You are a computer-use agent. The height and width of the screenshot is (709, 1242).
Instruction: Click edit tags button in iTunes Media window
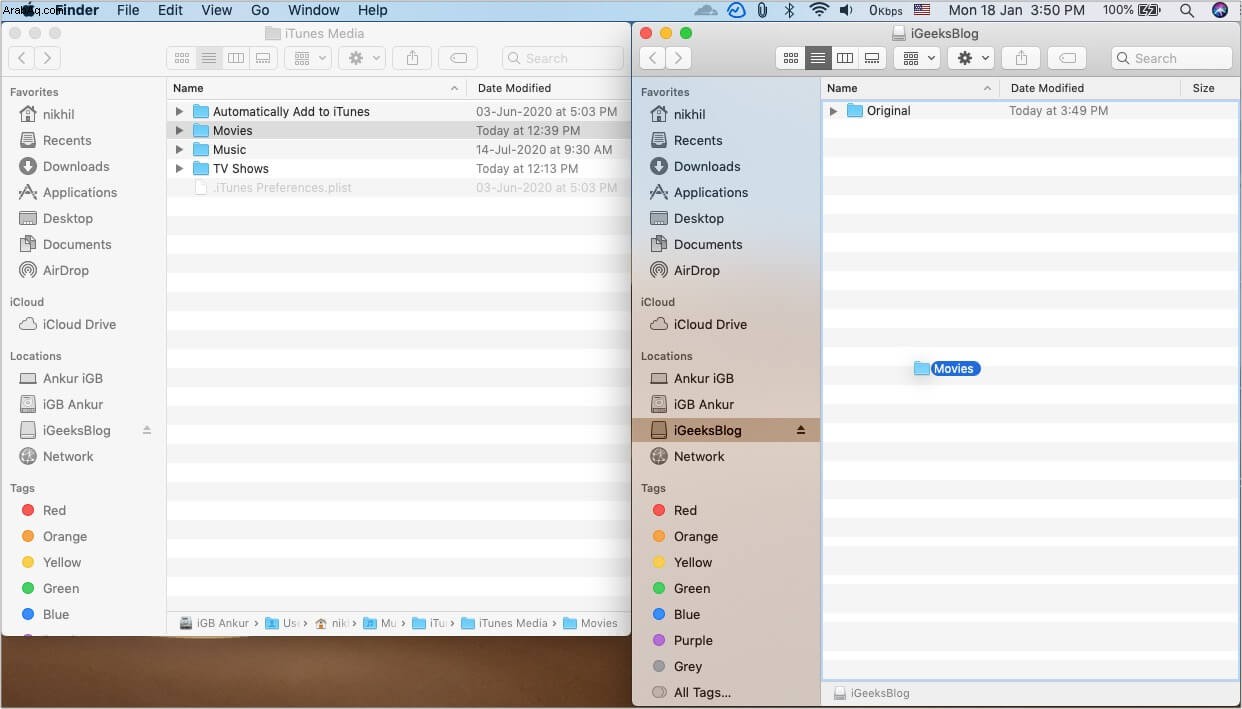click(x=459, y=58)
